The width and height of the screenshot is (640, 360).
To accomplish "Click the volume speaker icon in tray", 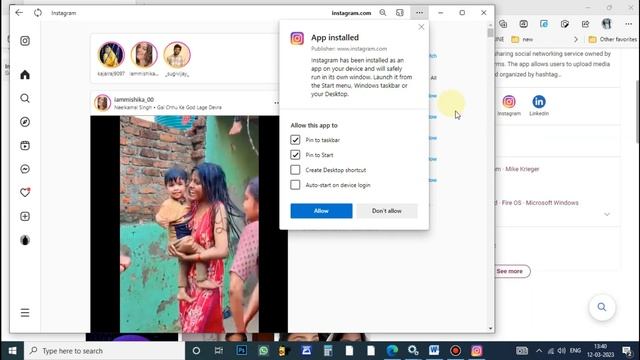I will click(x=562, y=351).
